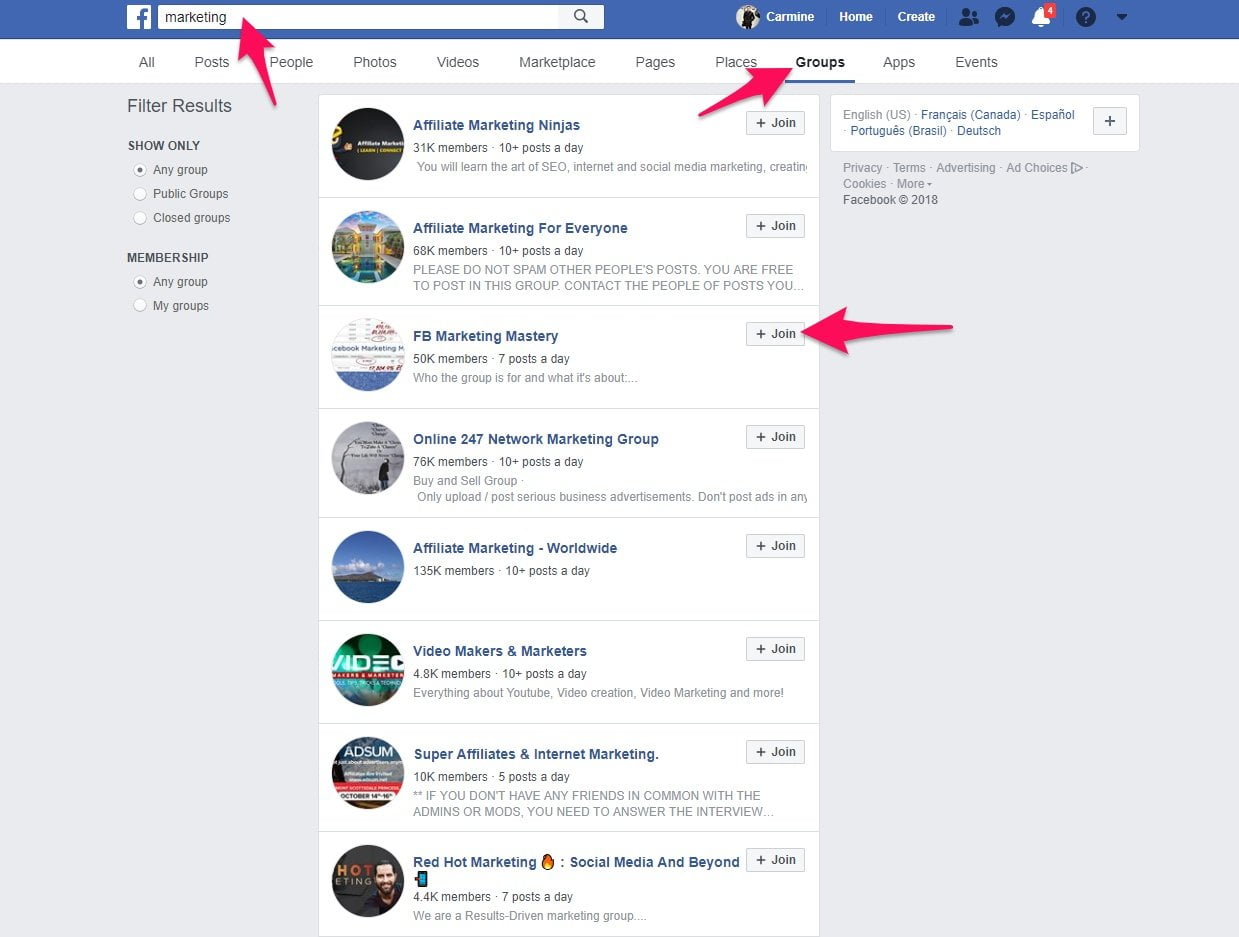Join Online 247 Network Marketing Group
Viewport: 1239px width, 937px height.
pos(775,437)
